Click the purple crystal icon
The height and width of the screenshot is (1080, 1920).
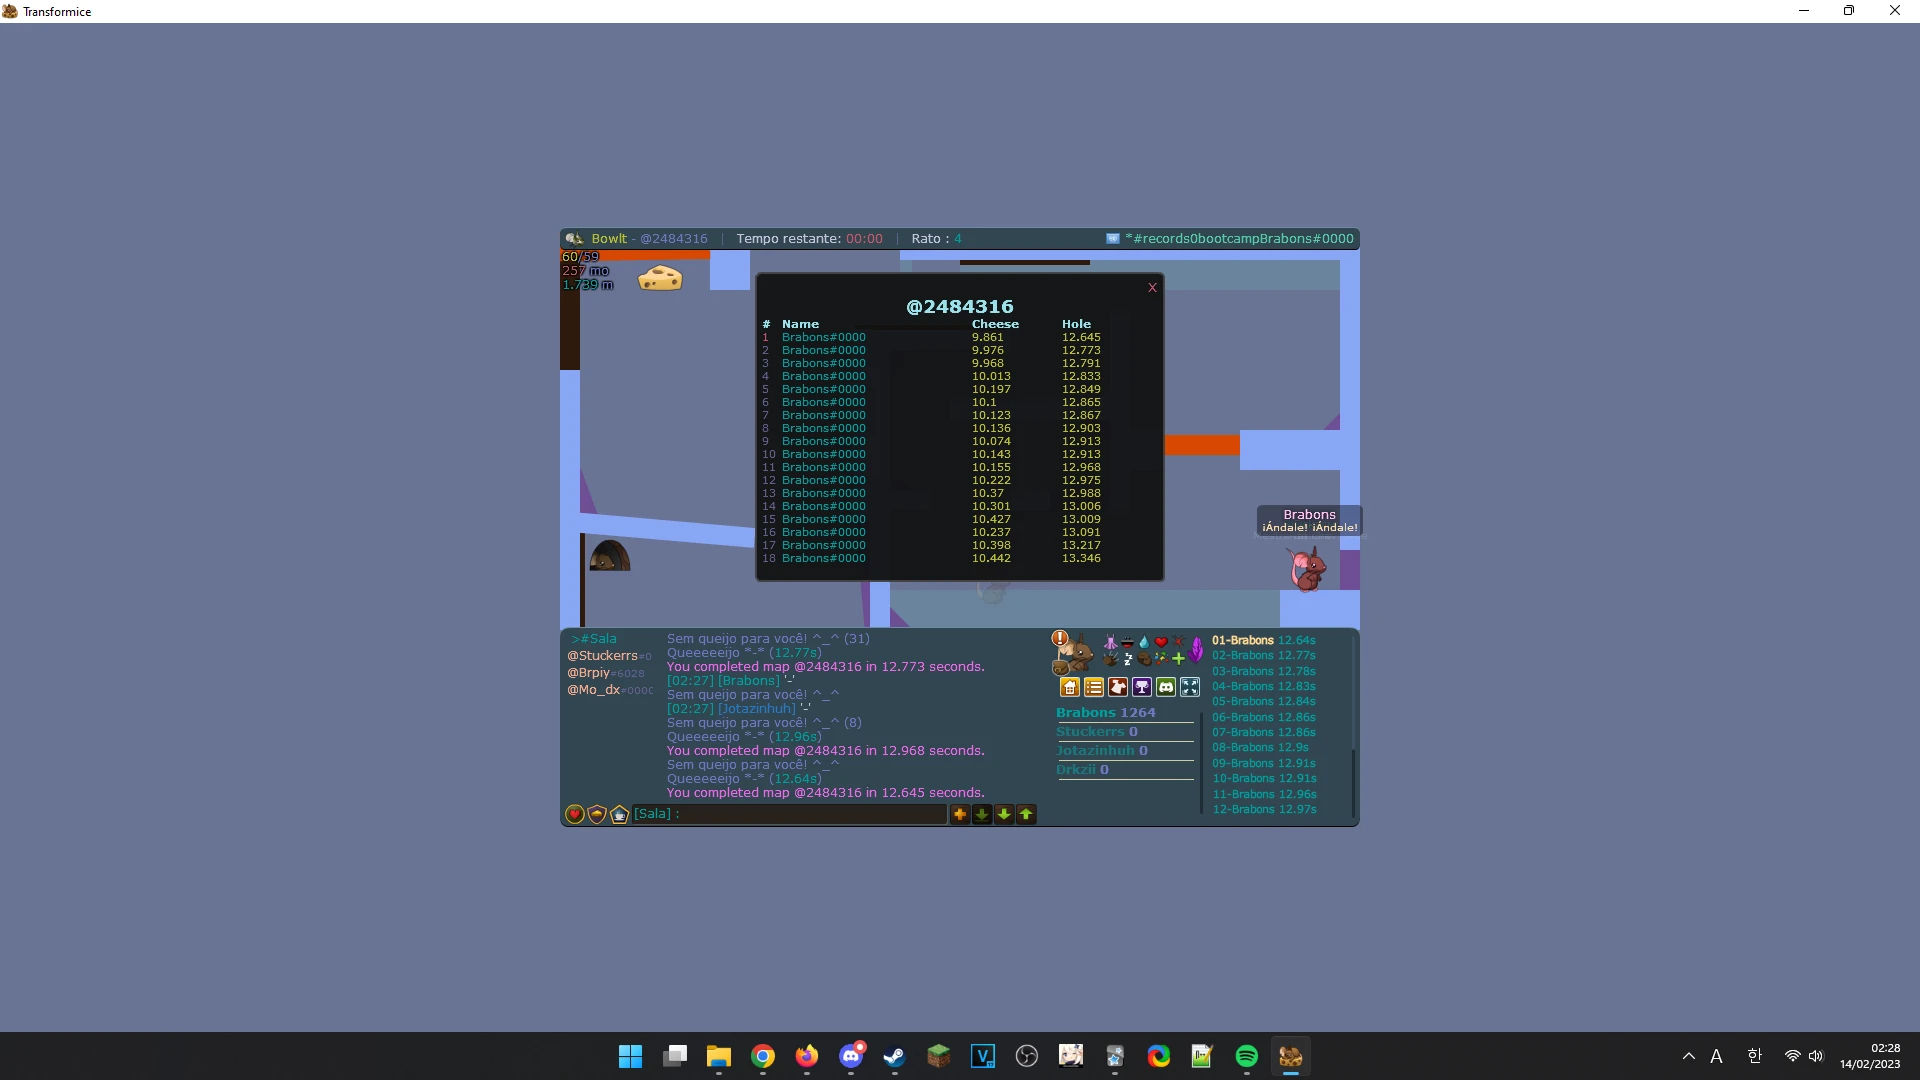tap(1196, 650)
